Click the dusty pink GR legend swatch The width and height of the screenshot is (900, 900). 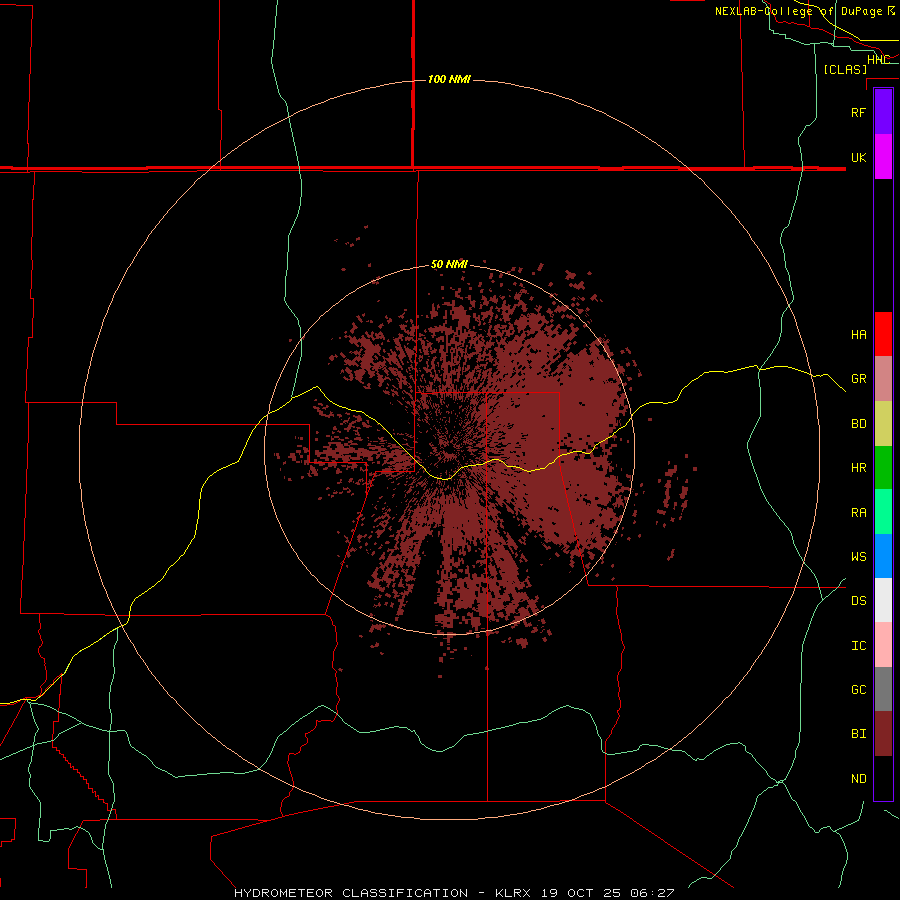(x=883, y=379)
